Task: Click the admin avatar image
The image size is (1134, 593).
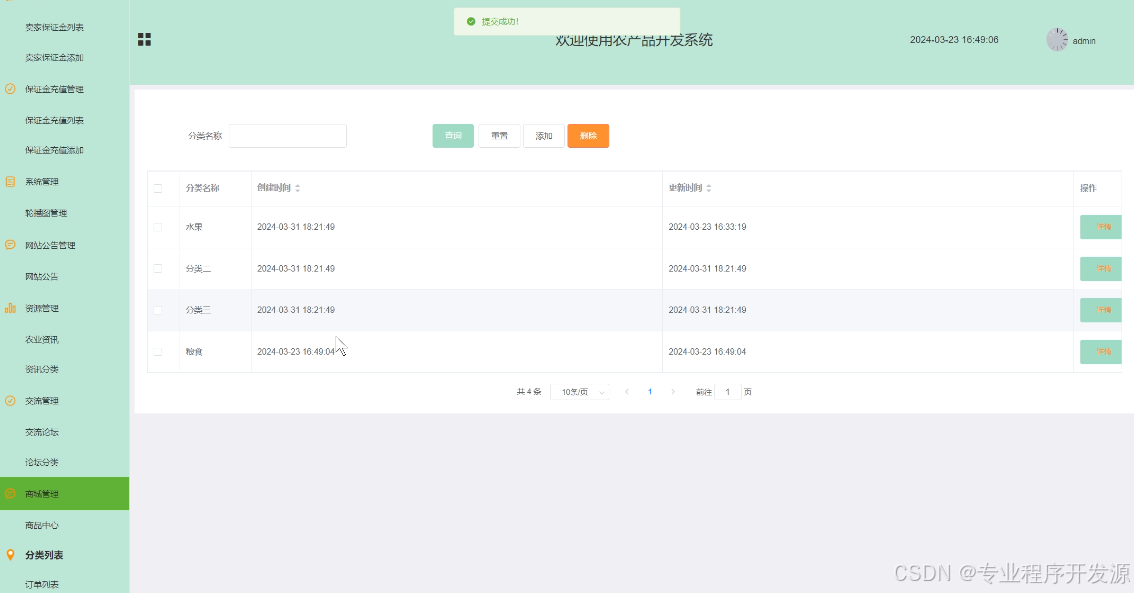Action: coord(1057,40)
